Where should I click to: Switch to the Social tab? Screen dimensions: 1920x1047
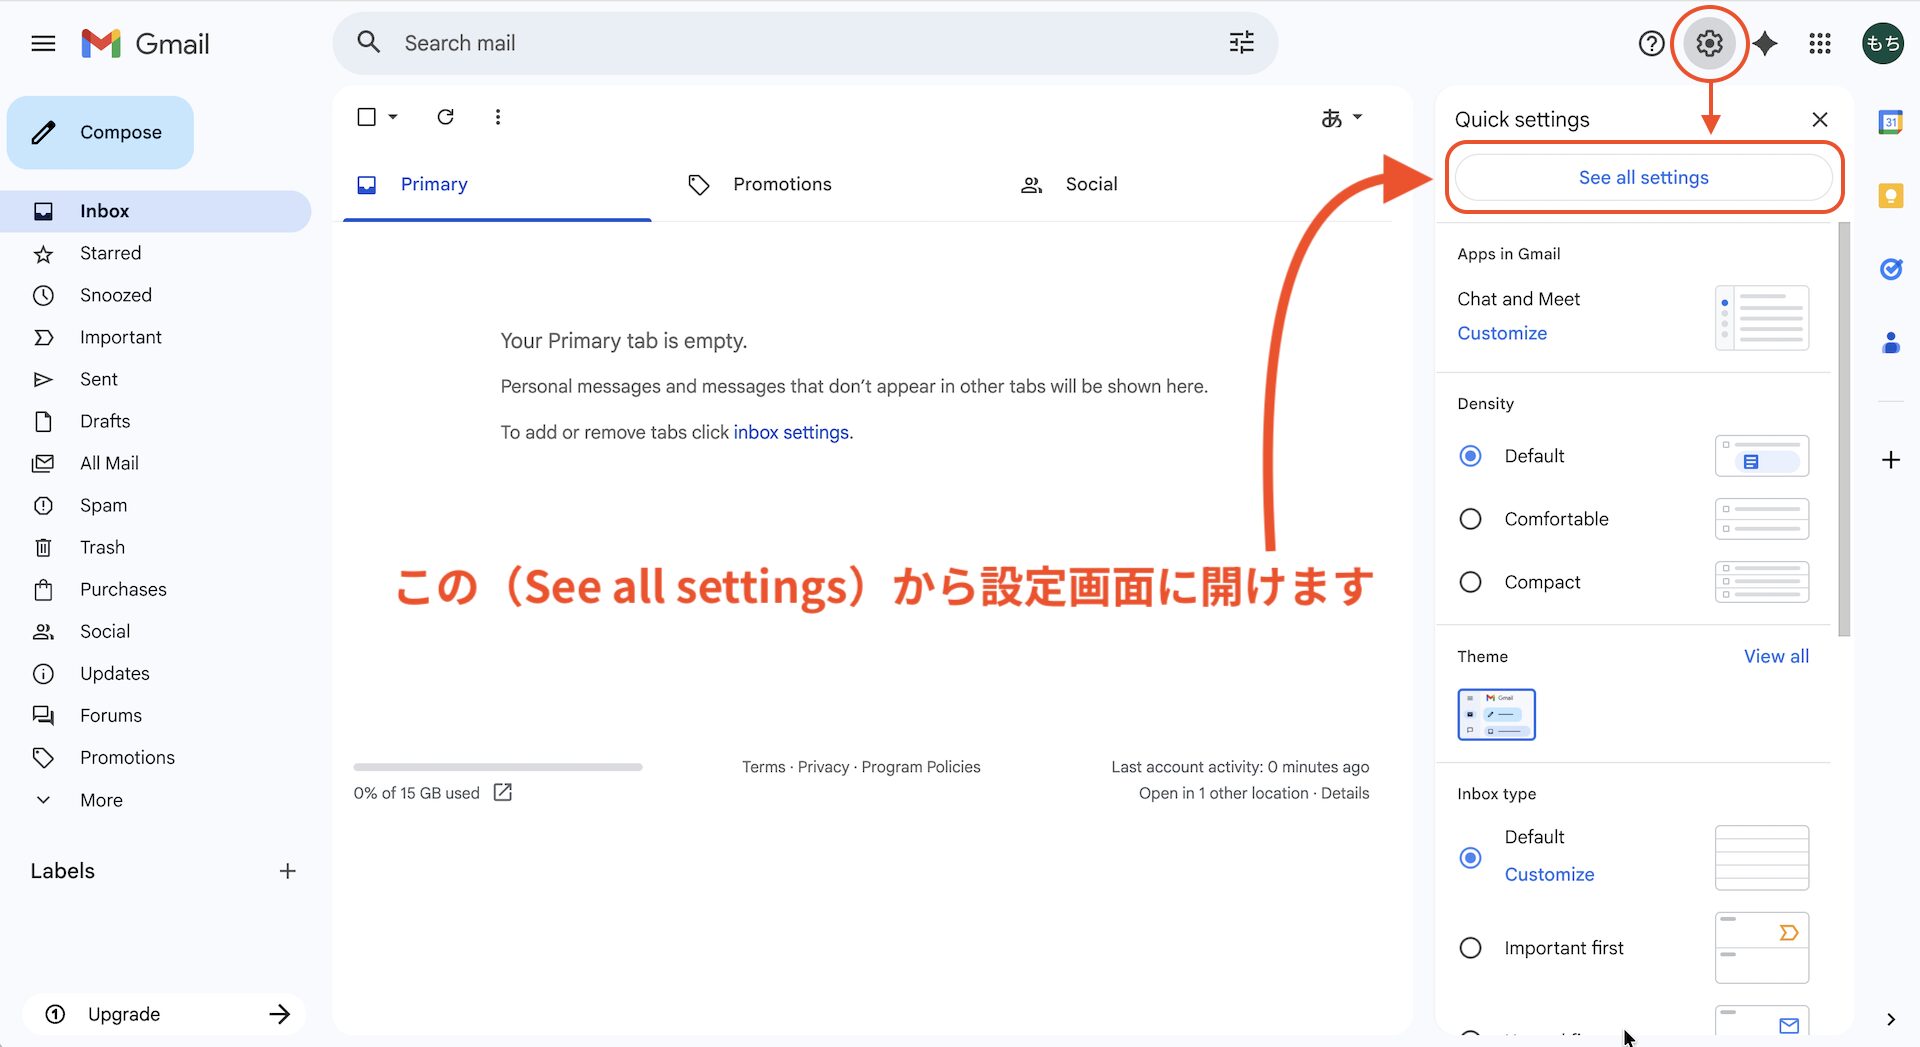pos(1090,184)
